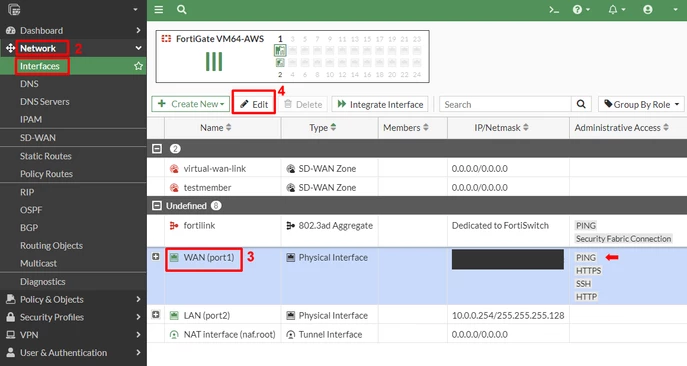Open the search magnifier in top bar
The height and width of the screenshot is (366, 687).
[x=181, y=9]
